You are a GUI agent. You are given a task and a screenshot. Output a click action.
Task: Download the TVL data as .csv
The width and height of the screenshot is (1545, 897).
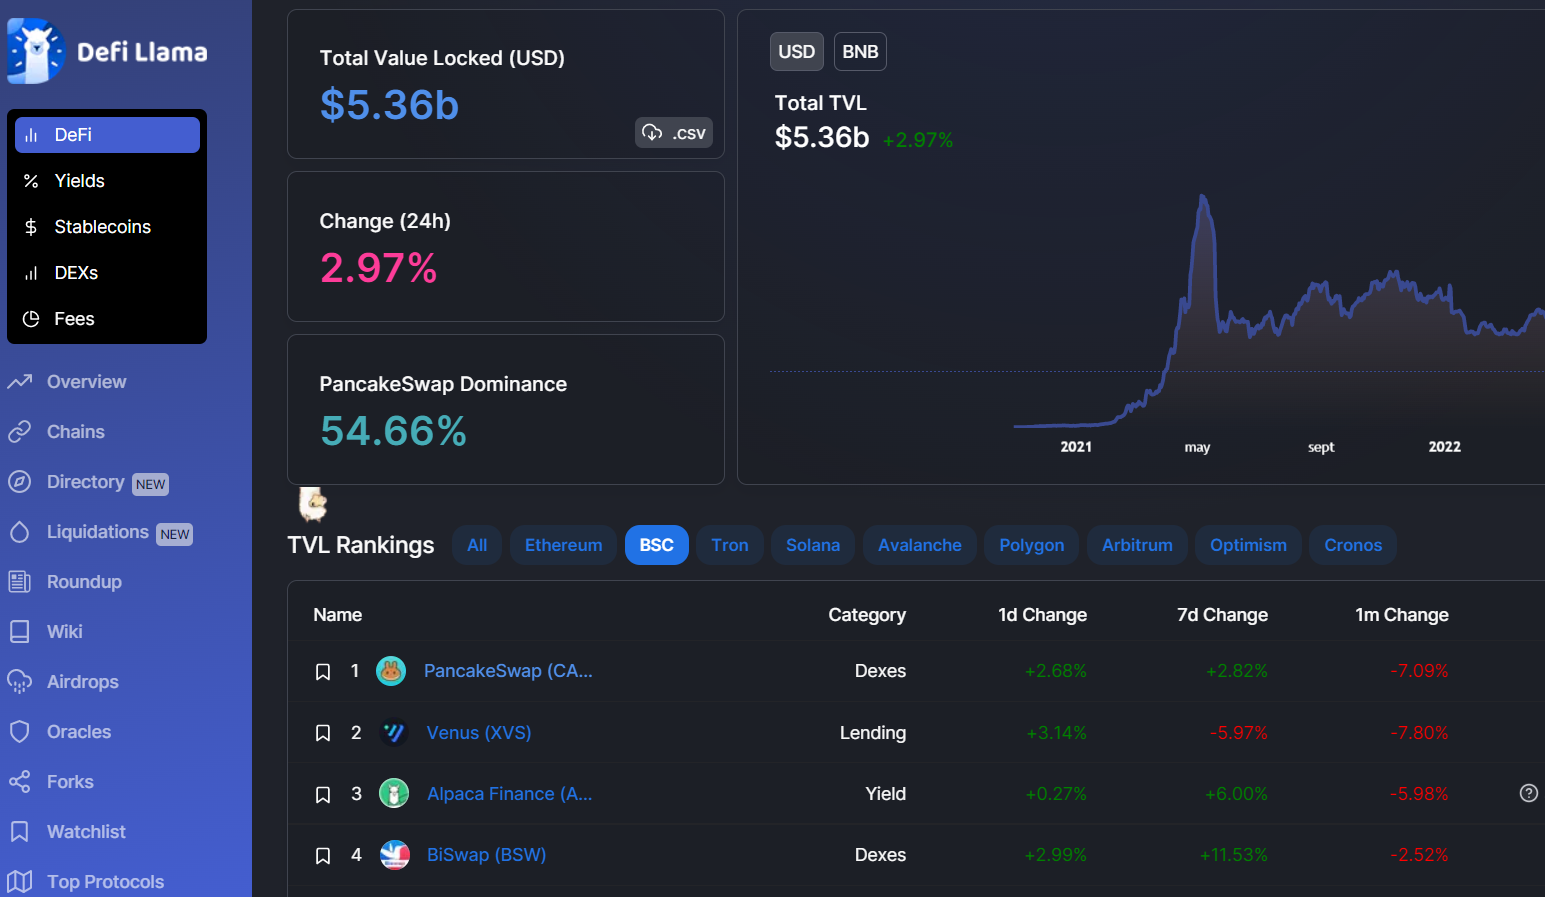coord(674,133)
